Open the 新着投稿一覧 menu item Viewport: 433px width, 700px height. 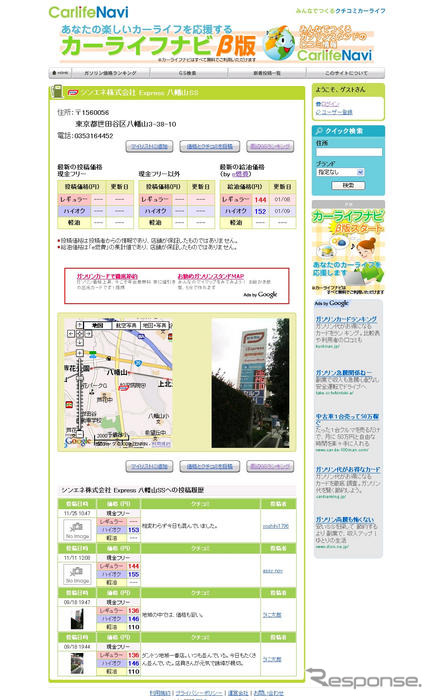(267, 73)
